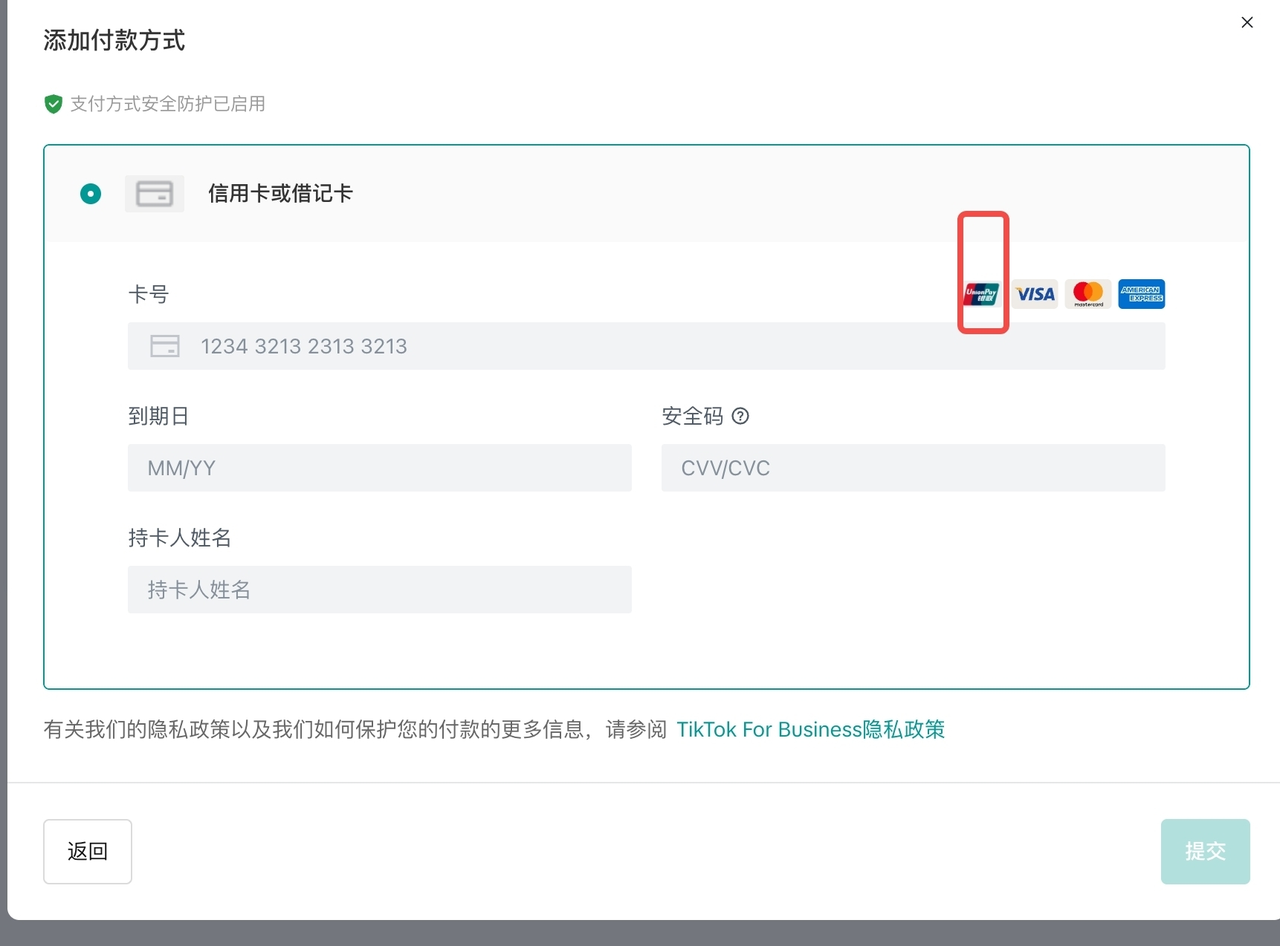Focus the CVV/CVC security code field

pyautogui.click(x=912, y=468)
